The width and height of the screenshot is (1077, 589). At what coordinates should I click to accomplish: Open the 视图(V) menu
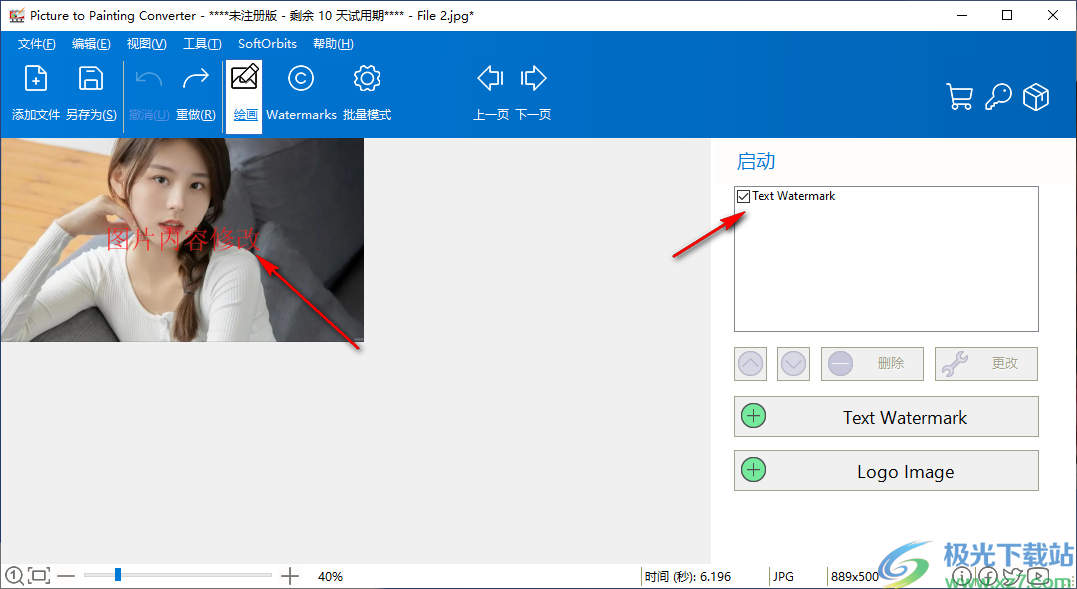coord(146,44)
